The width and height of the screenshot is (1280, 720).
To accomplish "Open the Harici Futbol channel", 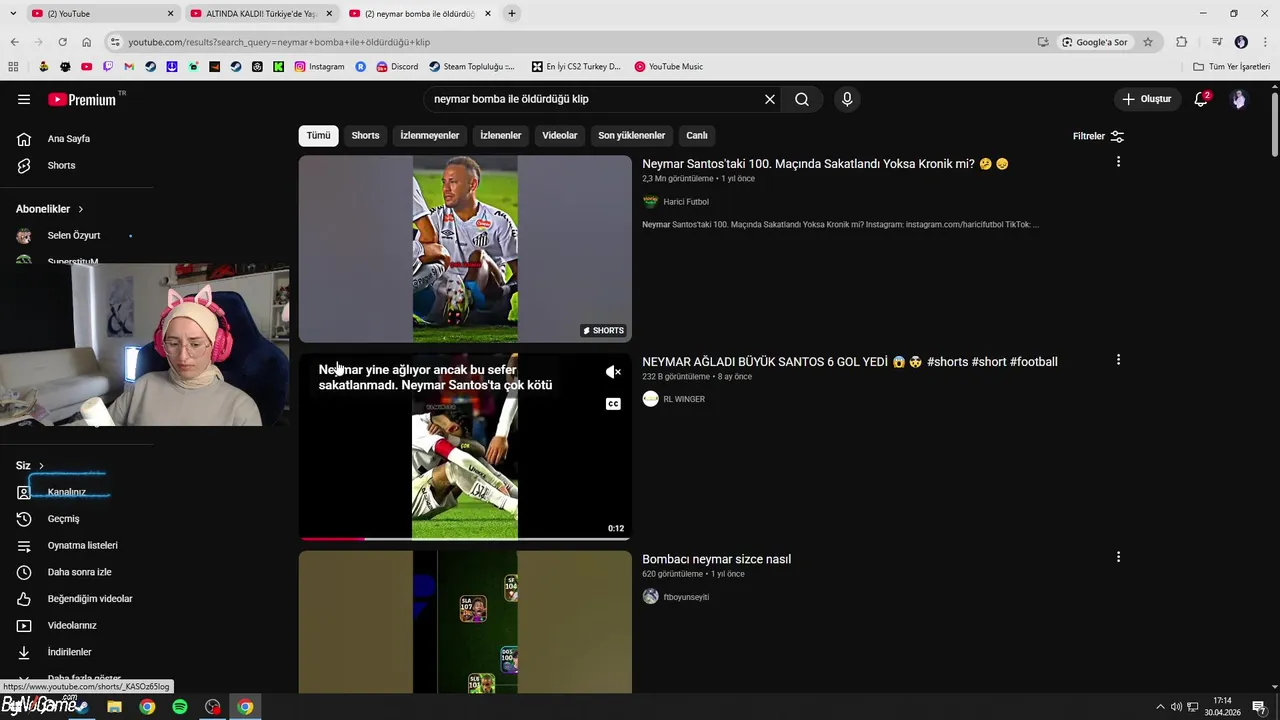I will pyautogui.click(x=685, y=202).
